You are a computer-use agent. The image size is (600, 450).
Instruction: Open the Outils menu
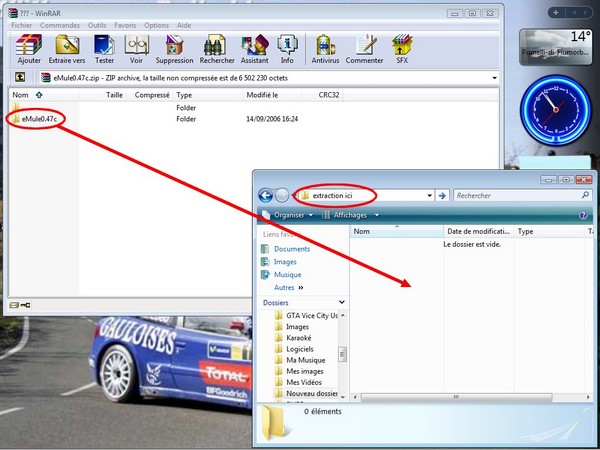[97, 25]
